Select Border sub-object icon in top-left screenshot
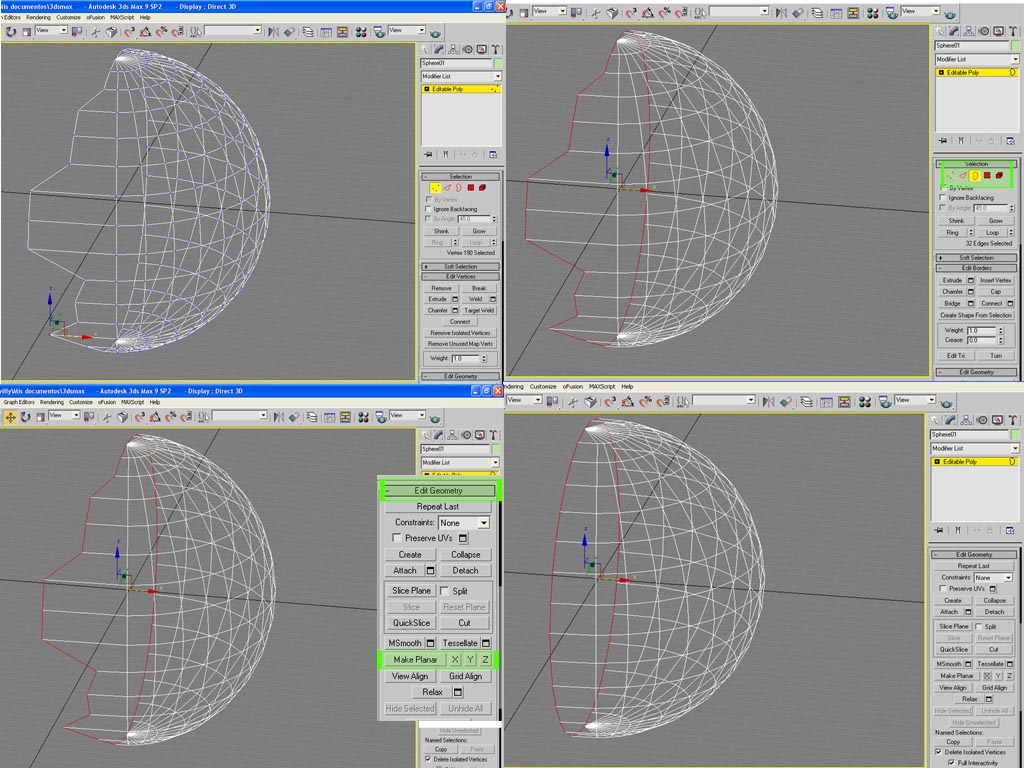Screen dimensions: 1024x768 point(458,188)
